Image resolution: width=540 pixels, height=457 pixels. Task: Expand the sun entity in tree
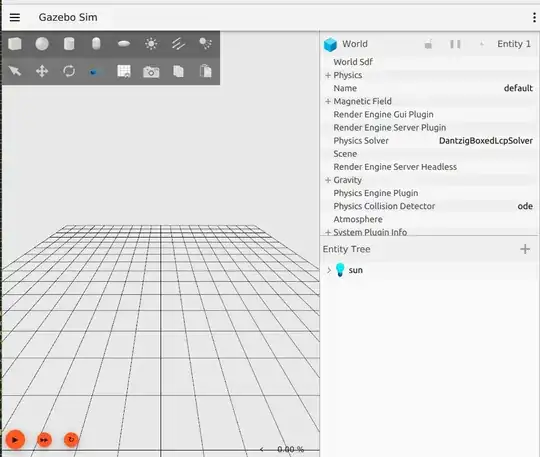(x=329, y=270)
